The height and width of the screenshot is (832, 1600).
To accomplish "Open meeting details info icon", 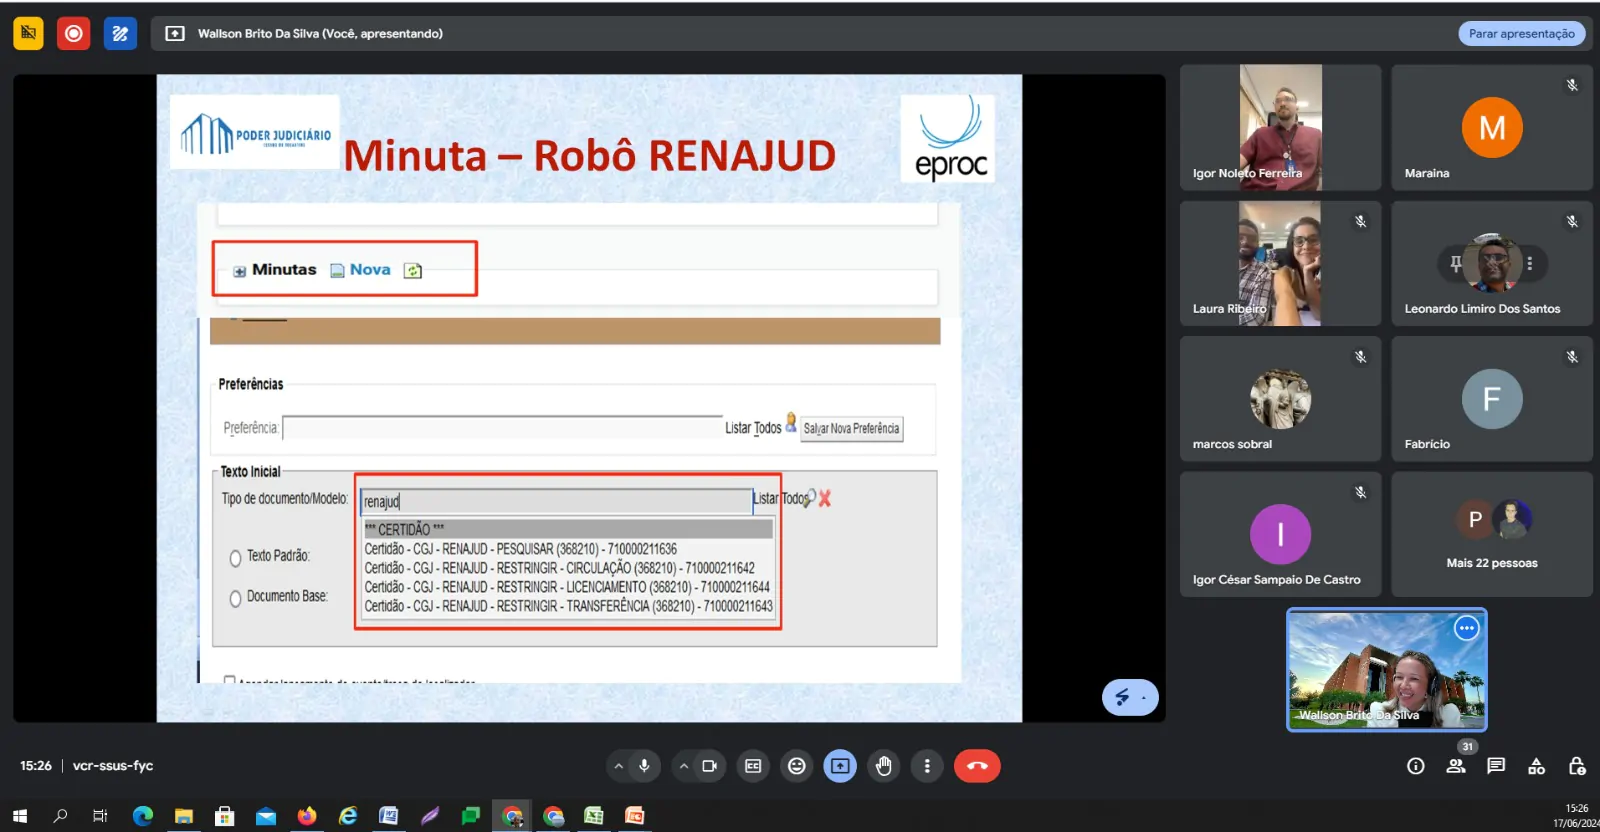I will [1416, 766].
